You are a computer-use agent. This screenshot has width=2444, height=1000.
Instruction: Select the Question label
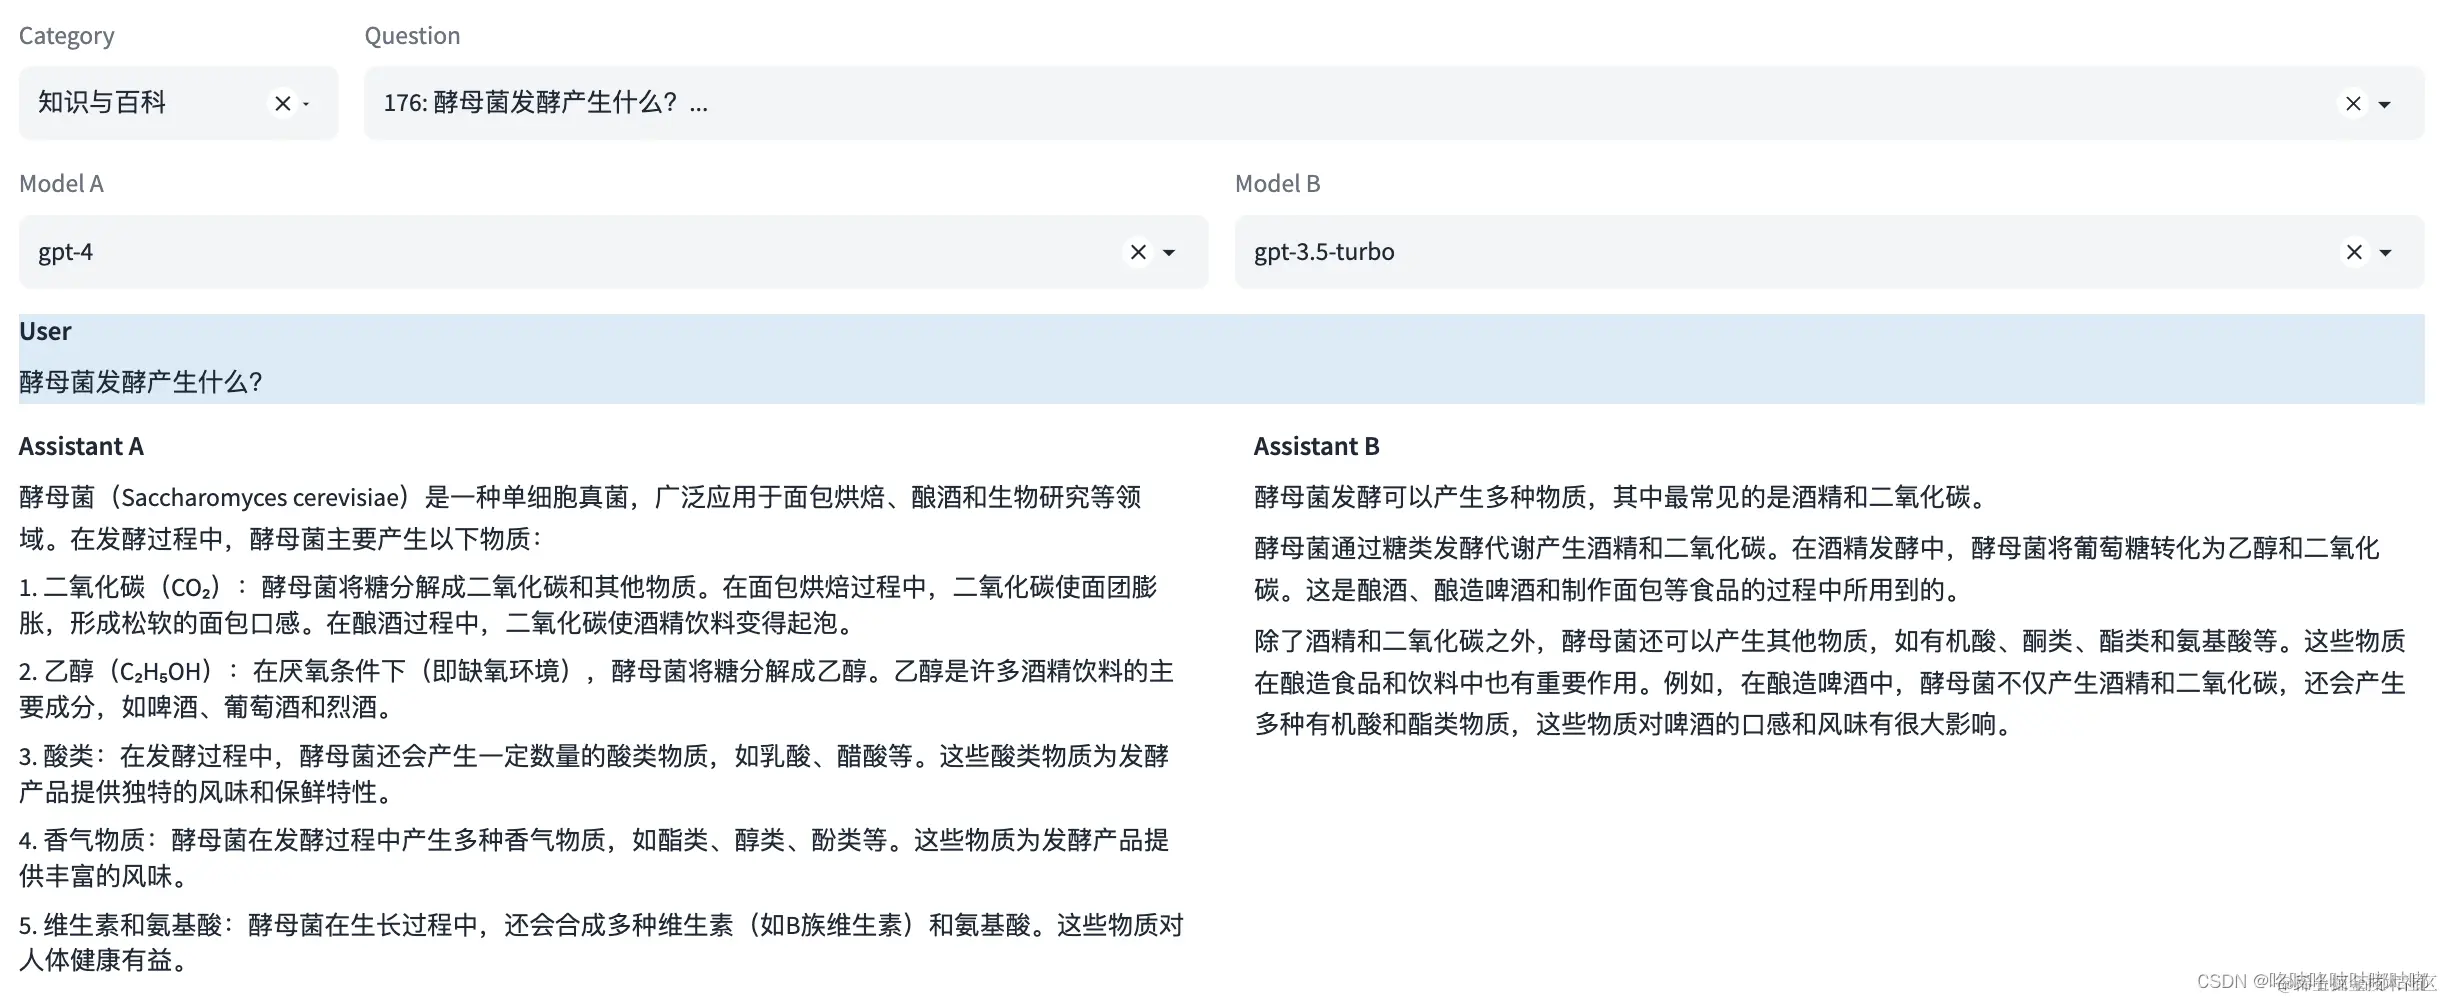411,35
